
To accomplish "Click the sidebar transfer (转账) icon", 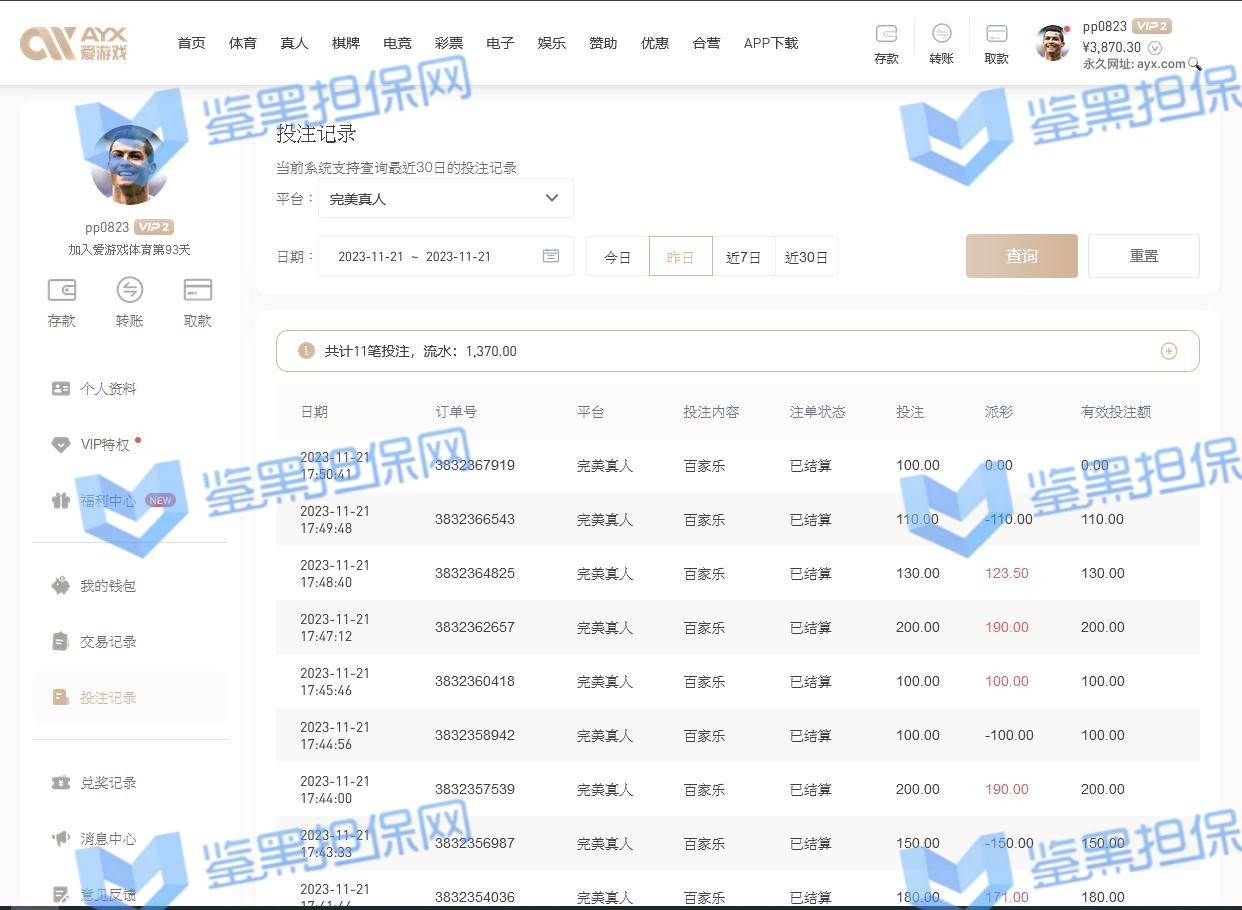I will coord(130,291).
